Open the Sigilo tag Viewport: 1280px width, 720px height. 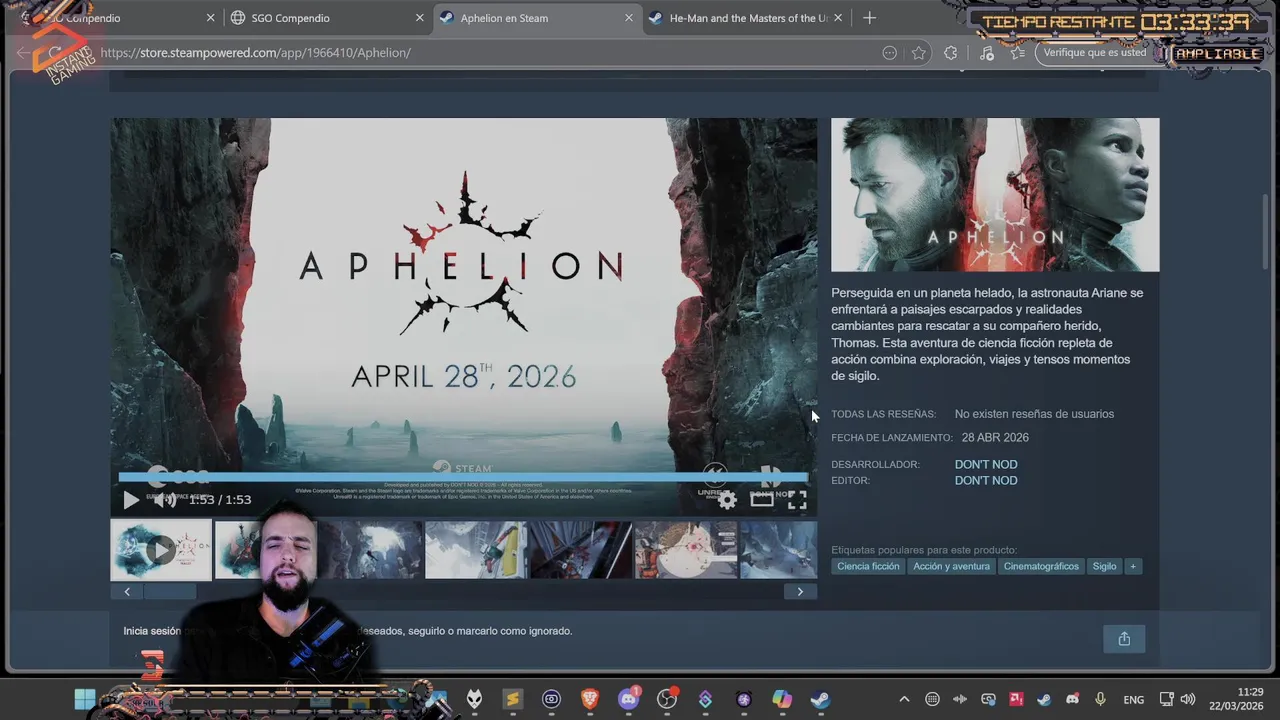tap(1104, 566)
